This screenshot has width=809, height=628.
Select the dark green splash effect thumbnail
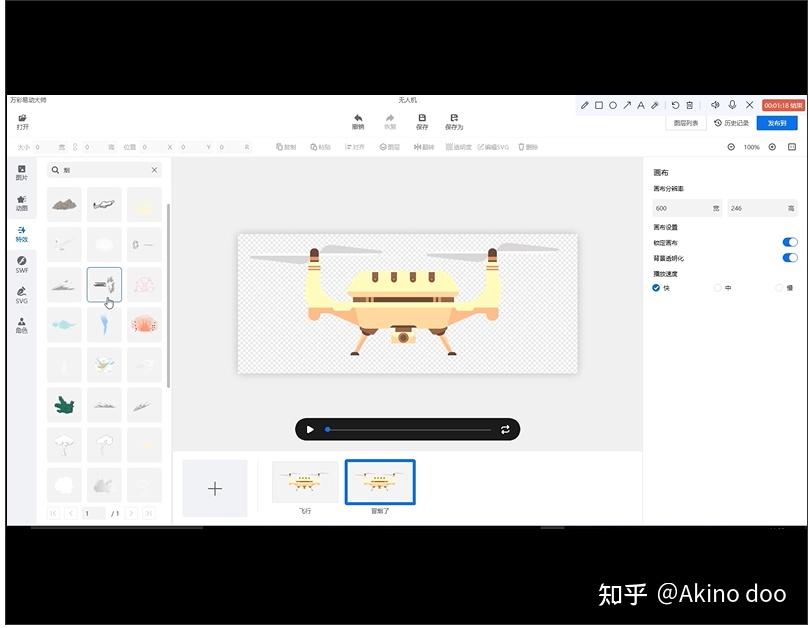[x=64, y=405]
